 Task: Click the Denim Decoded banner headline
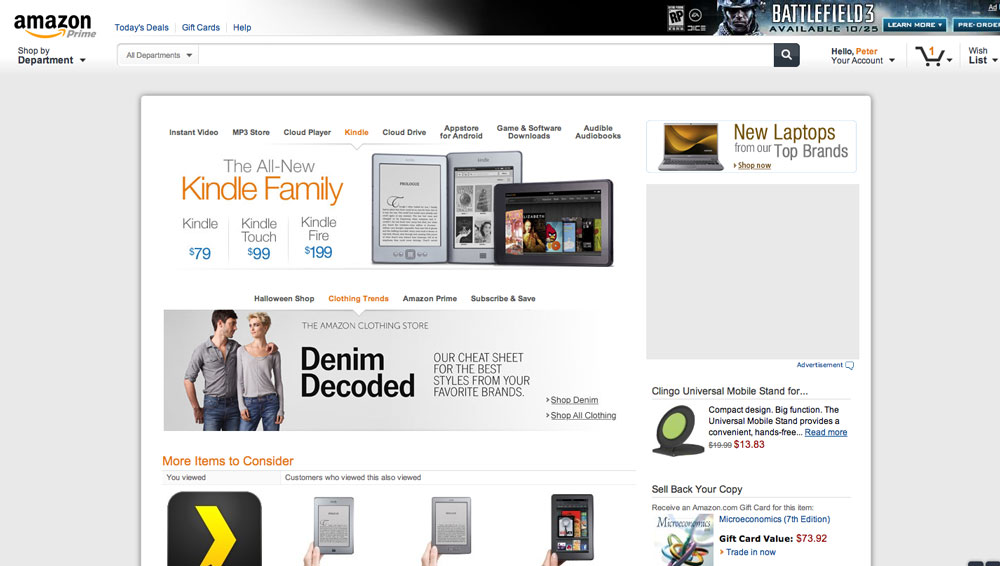(357, 373)
